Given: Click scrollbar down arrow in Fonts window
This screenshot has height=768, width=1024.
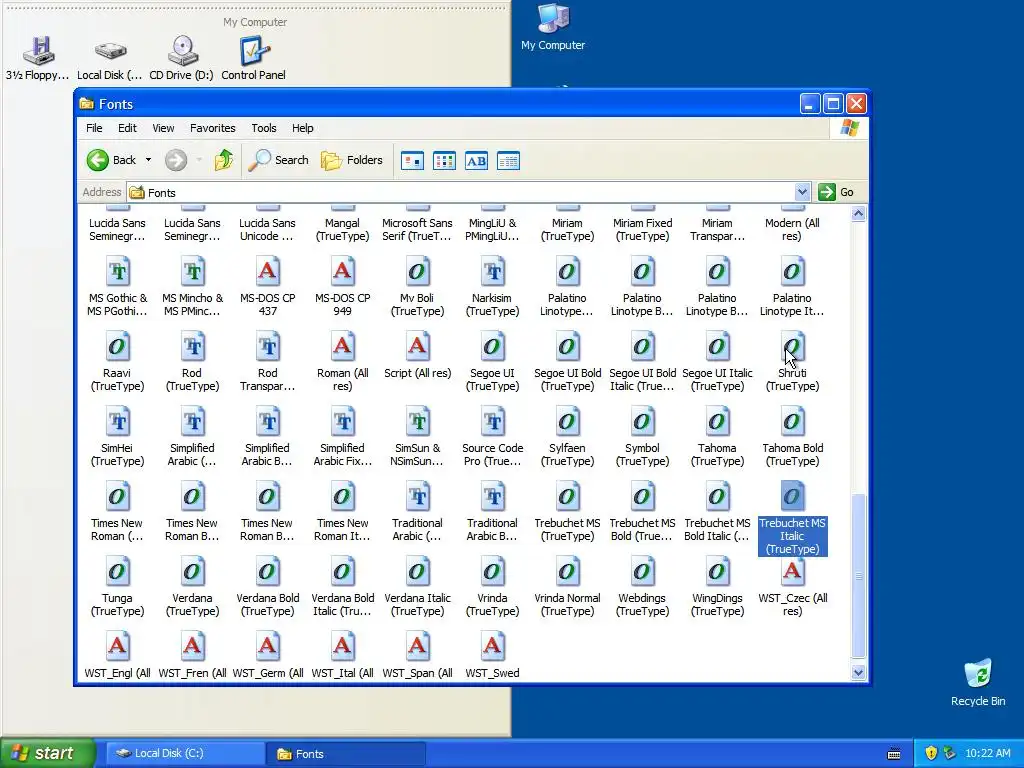Looking at the screenshot, I should coord(858,672).
